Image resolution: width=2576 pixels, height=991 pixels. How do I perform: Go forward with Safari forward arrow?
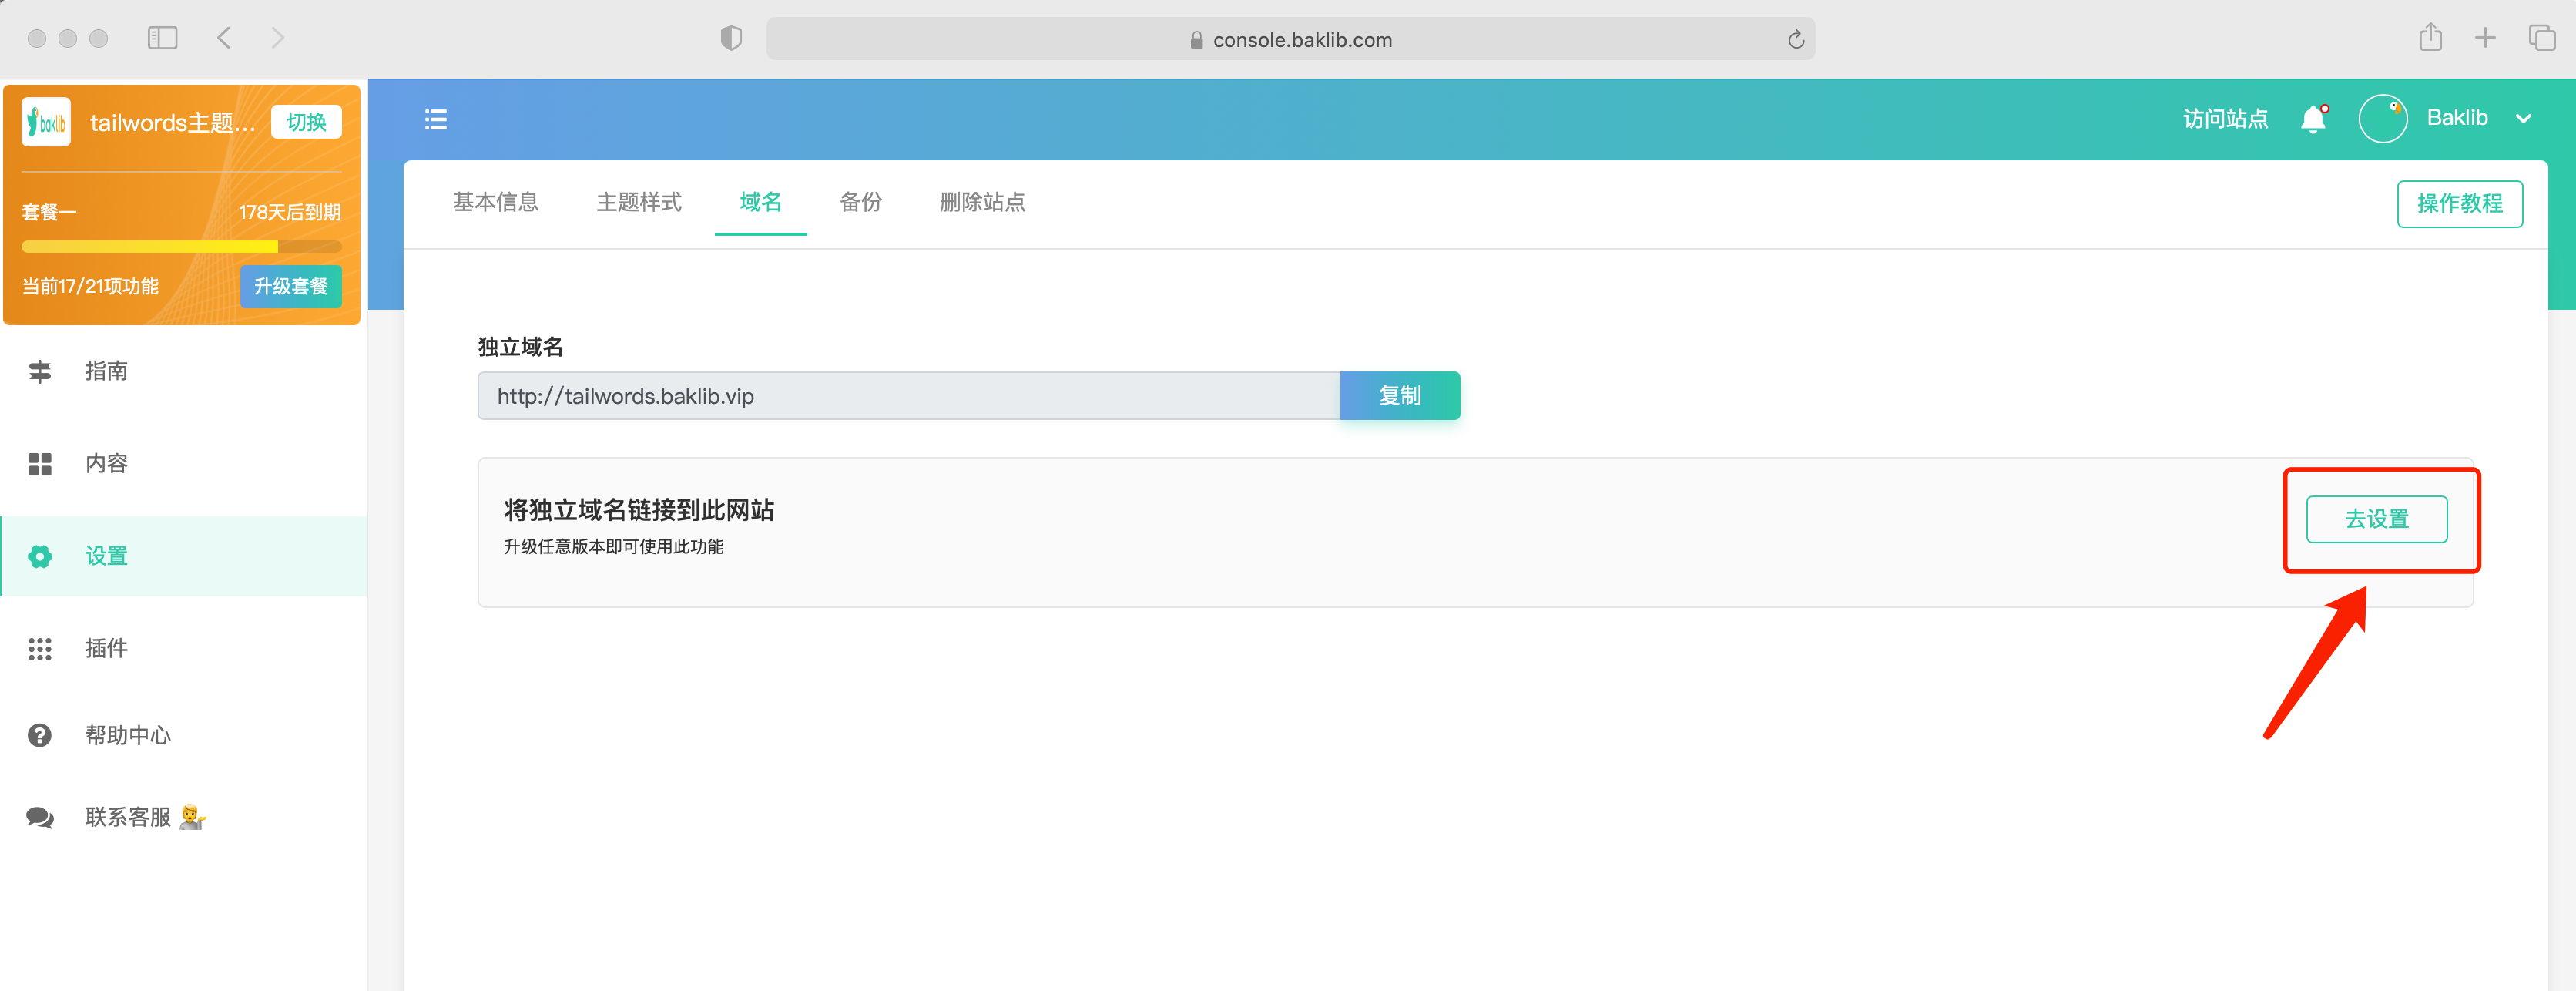tap(278, 38)
